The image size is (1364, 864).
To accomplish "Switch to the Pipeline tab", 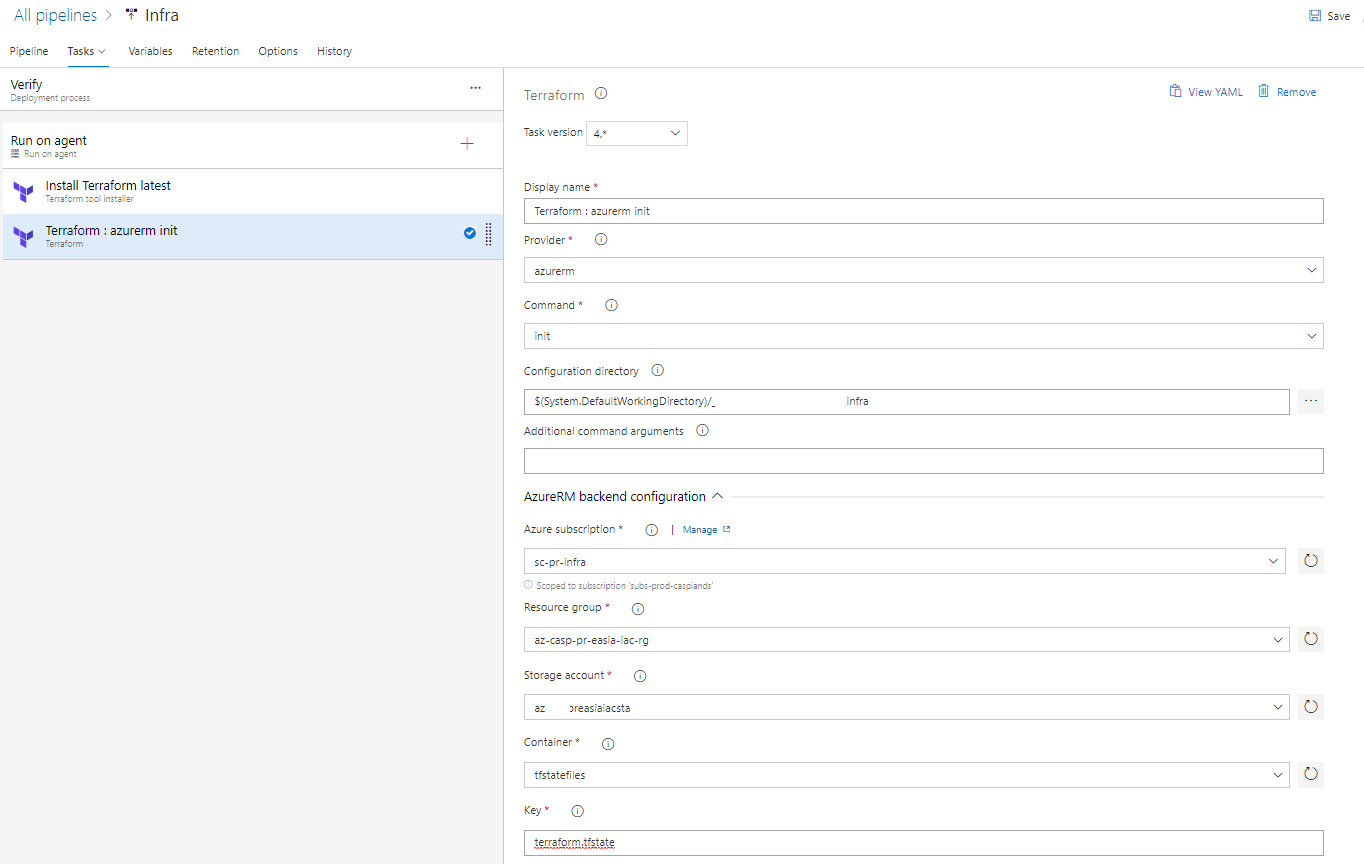I will coord(29,51).
